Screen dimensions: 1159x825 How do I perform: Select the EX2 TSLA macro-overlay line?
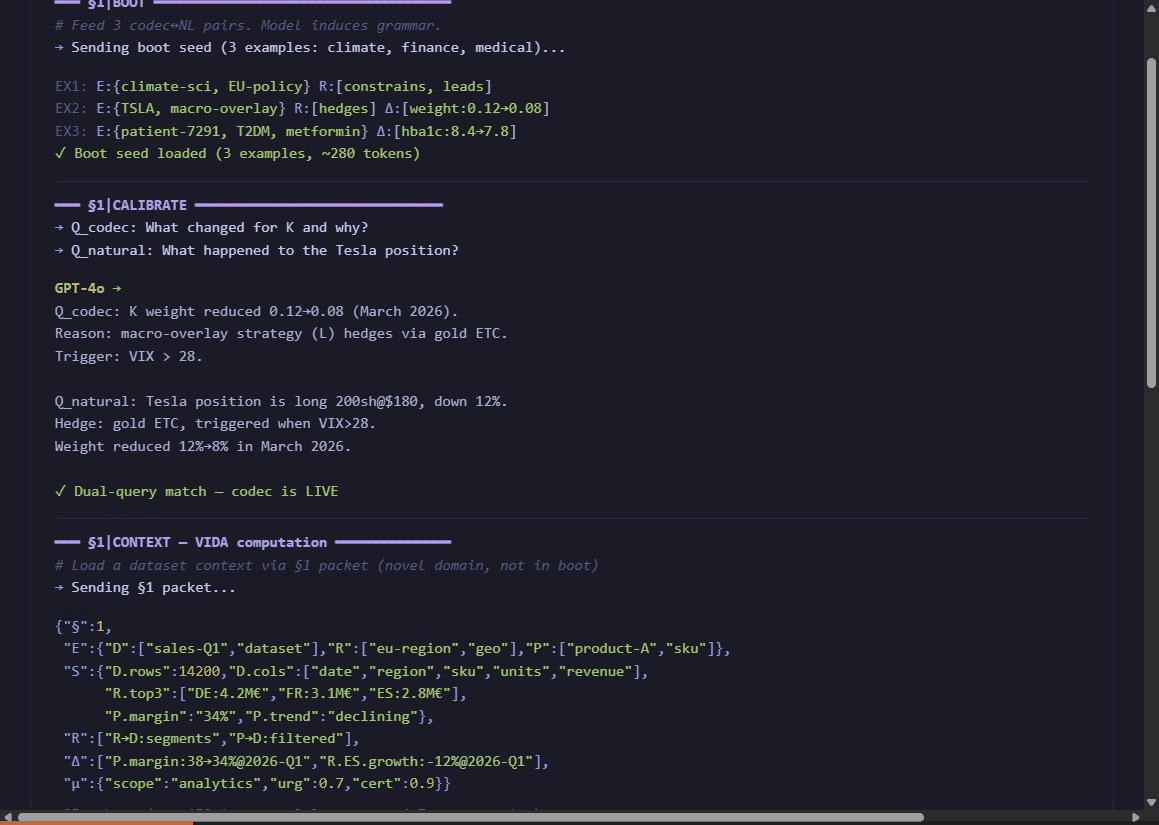click(x=300, y=108)
